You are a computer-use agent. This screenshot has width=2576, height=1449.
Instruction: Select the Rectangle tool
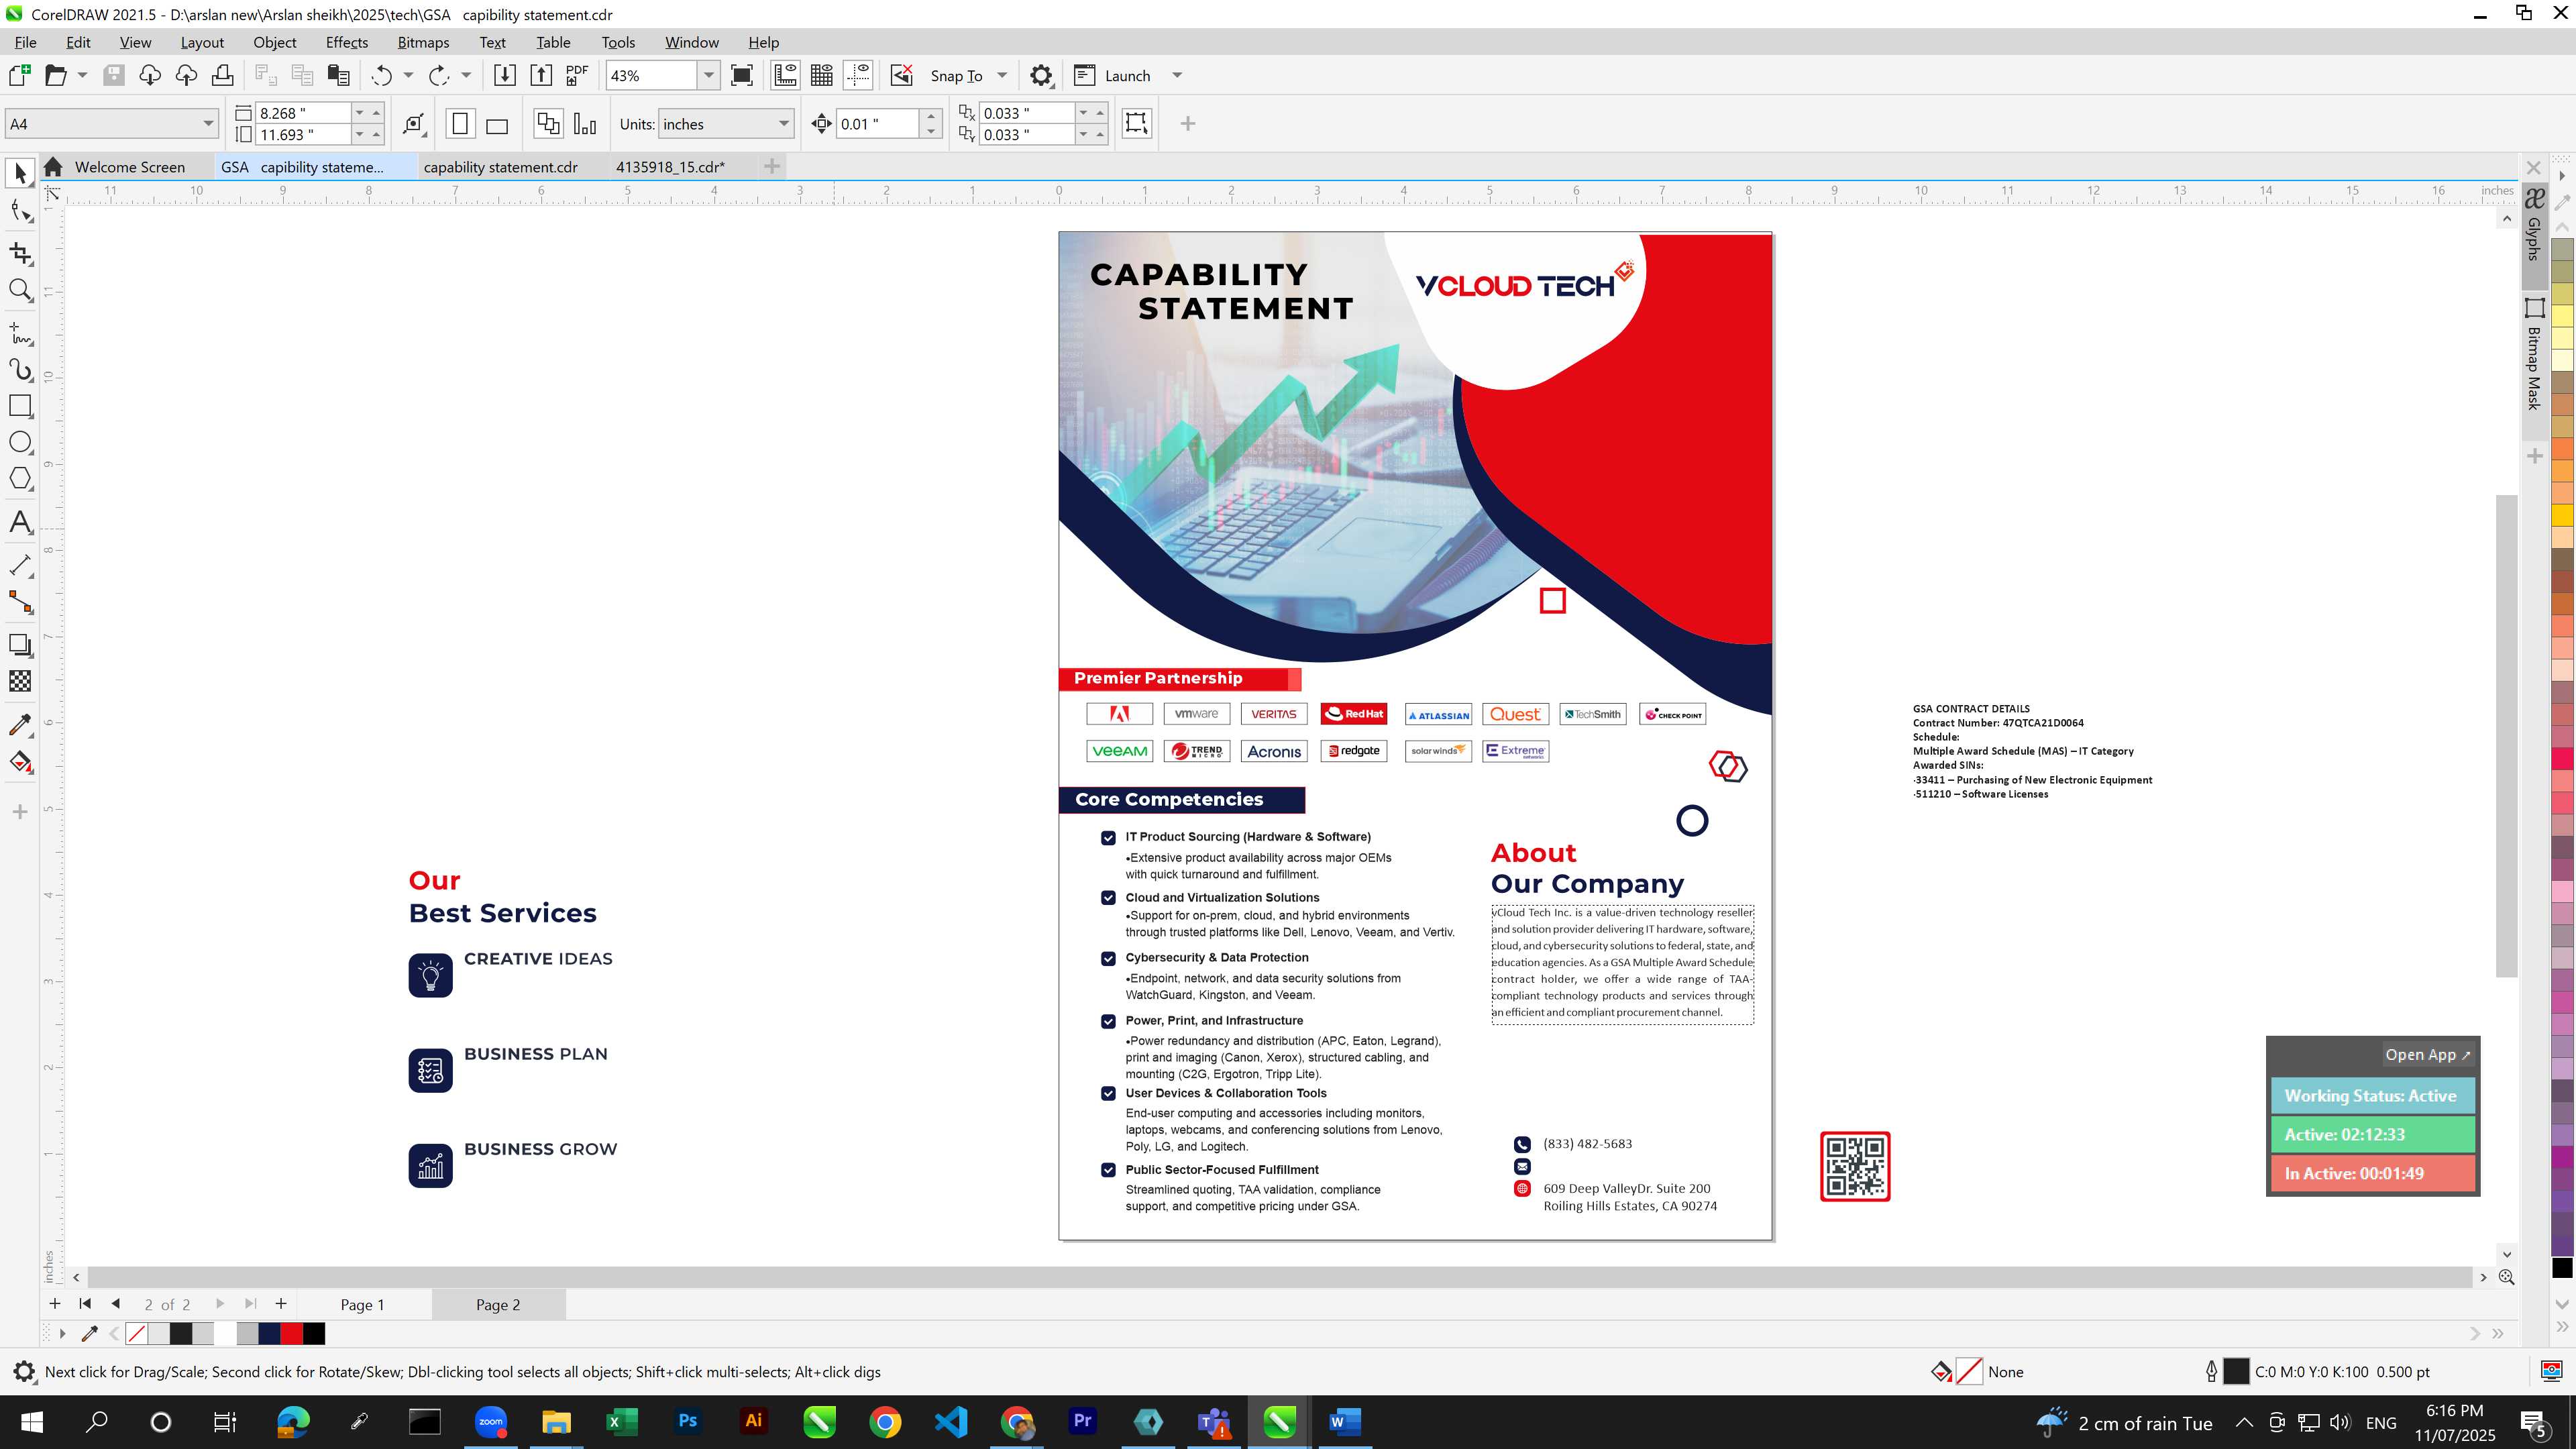coord(20,405)
